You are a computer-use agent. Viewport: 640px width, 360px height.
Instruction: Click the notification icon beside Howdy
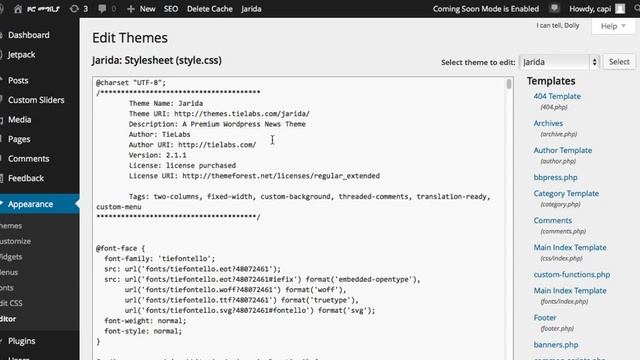pos(554,9)
